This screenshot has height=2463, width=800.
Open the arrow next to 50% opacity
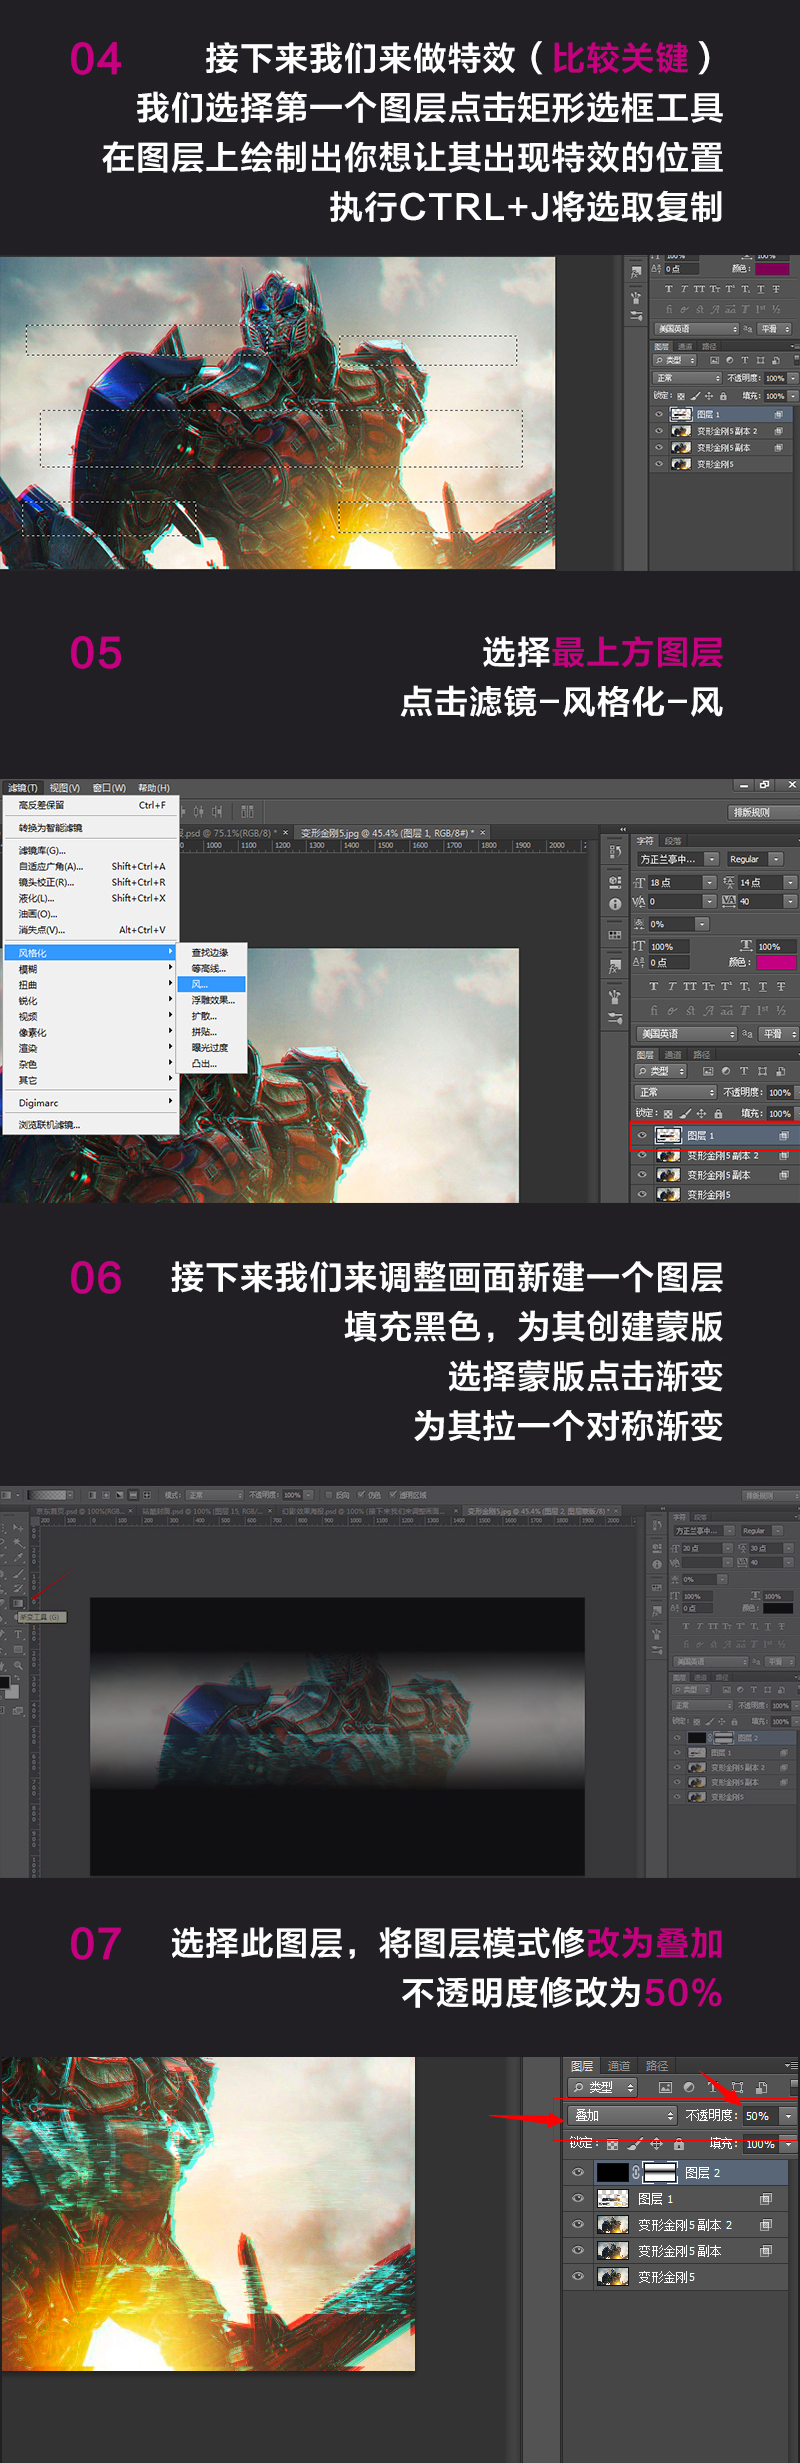click(788, 2115)
